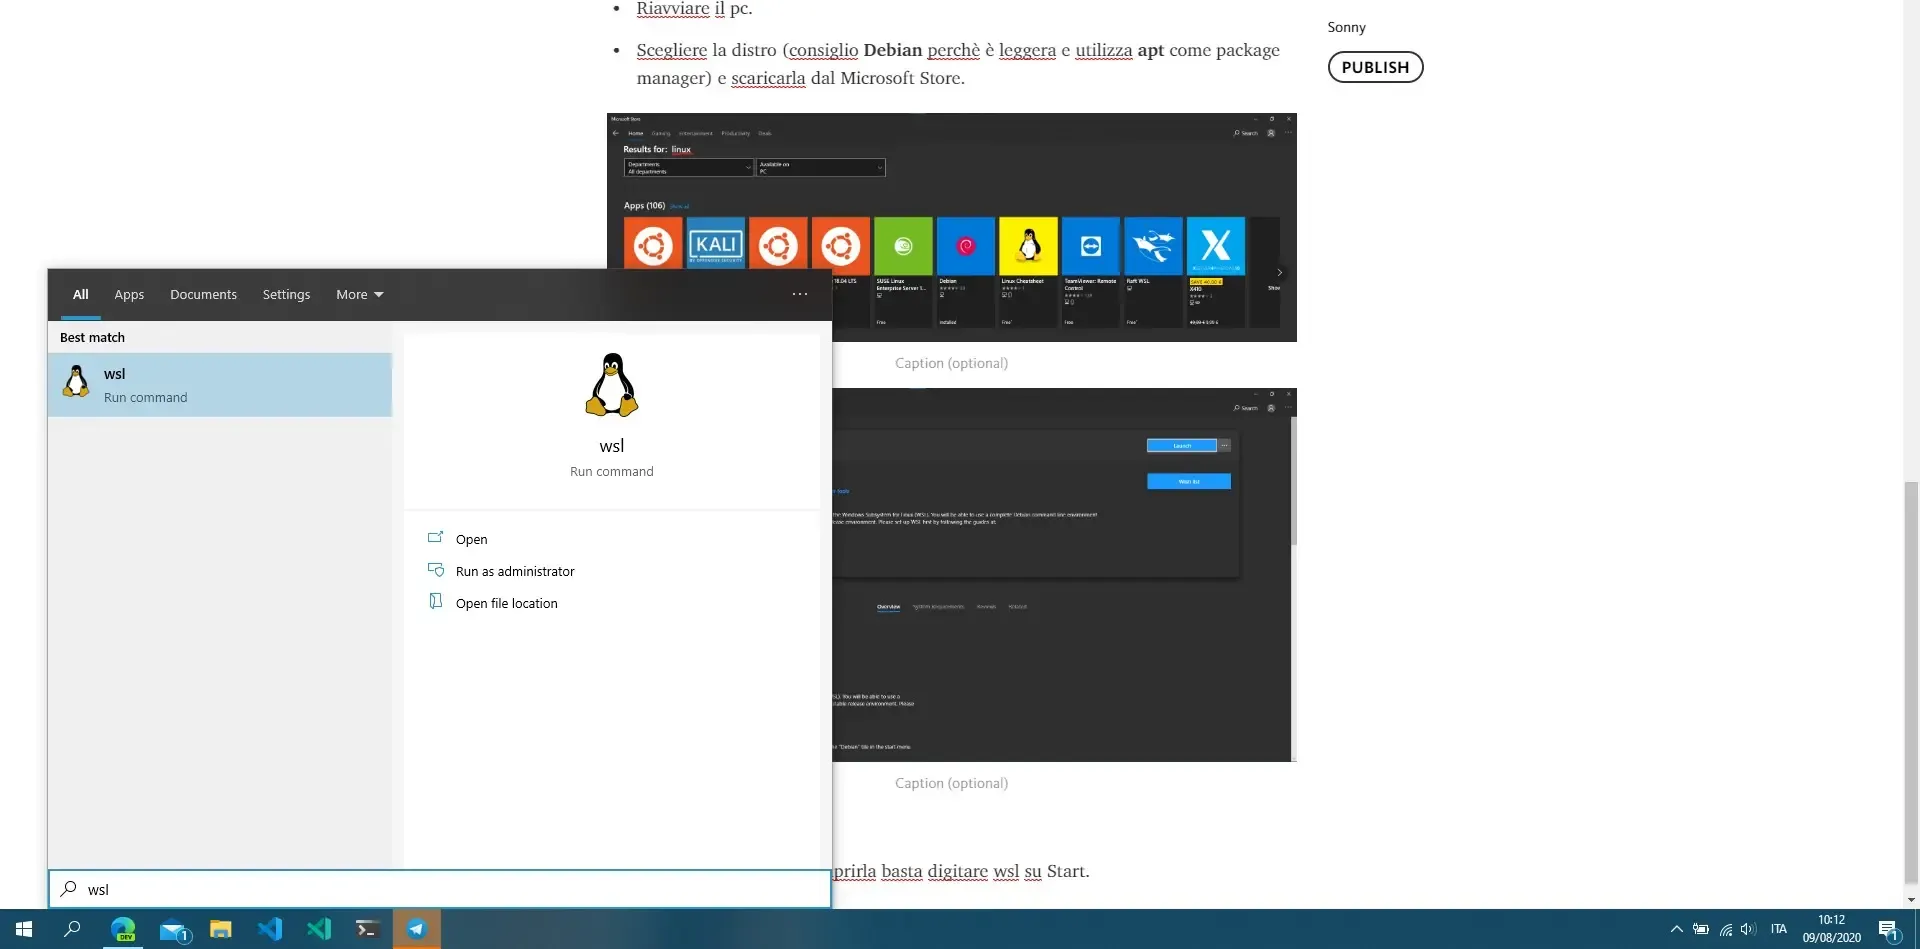The image size is (1920, 949).
Task: Open green VS Code Insiders icon
Action: [319, 929]
